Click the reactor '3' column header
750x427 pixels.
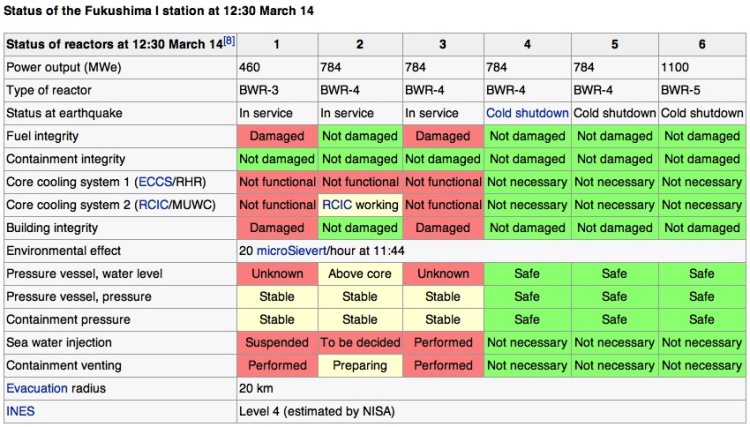[443, 44]
